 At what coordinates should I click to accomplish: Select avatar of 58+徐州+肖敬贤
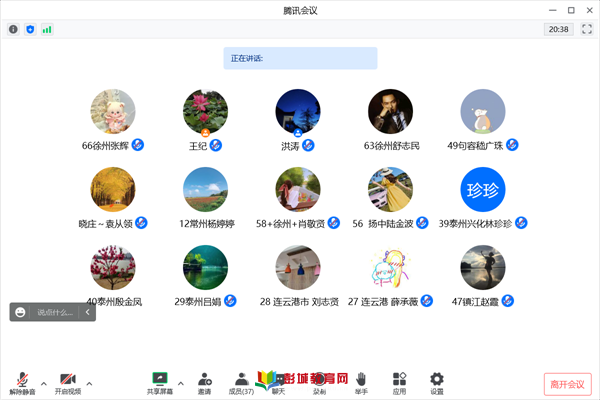(x=298, y=189)
